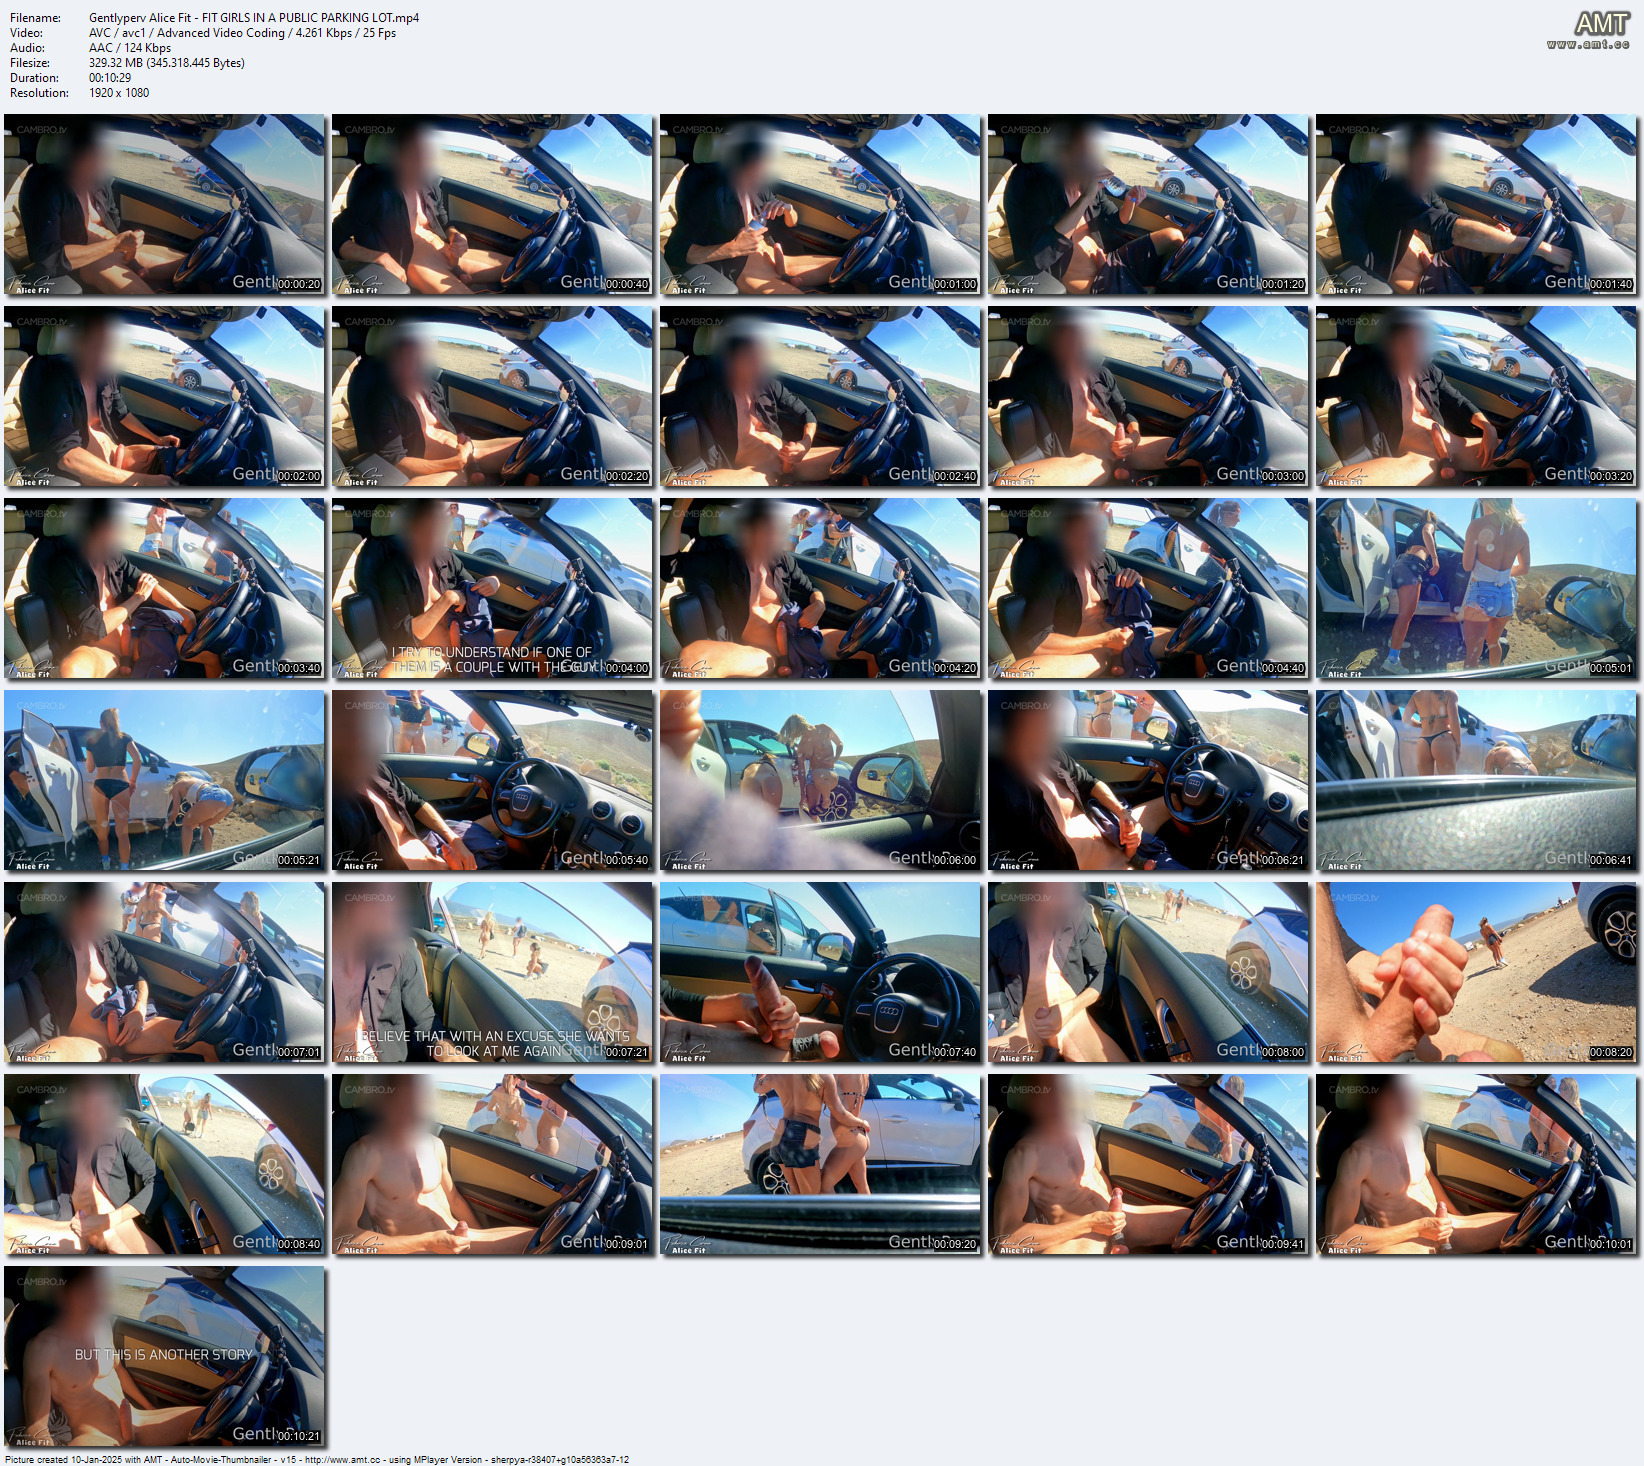Open the thumbnail at 00:05:01
The height and width of the screenshot is (1466, 1644).
pos(1476,588)
